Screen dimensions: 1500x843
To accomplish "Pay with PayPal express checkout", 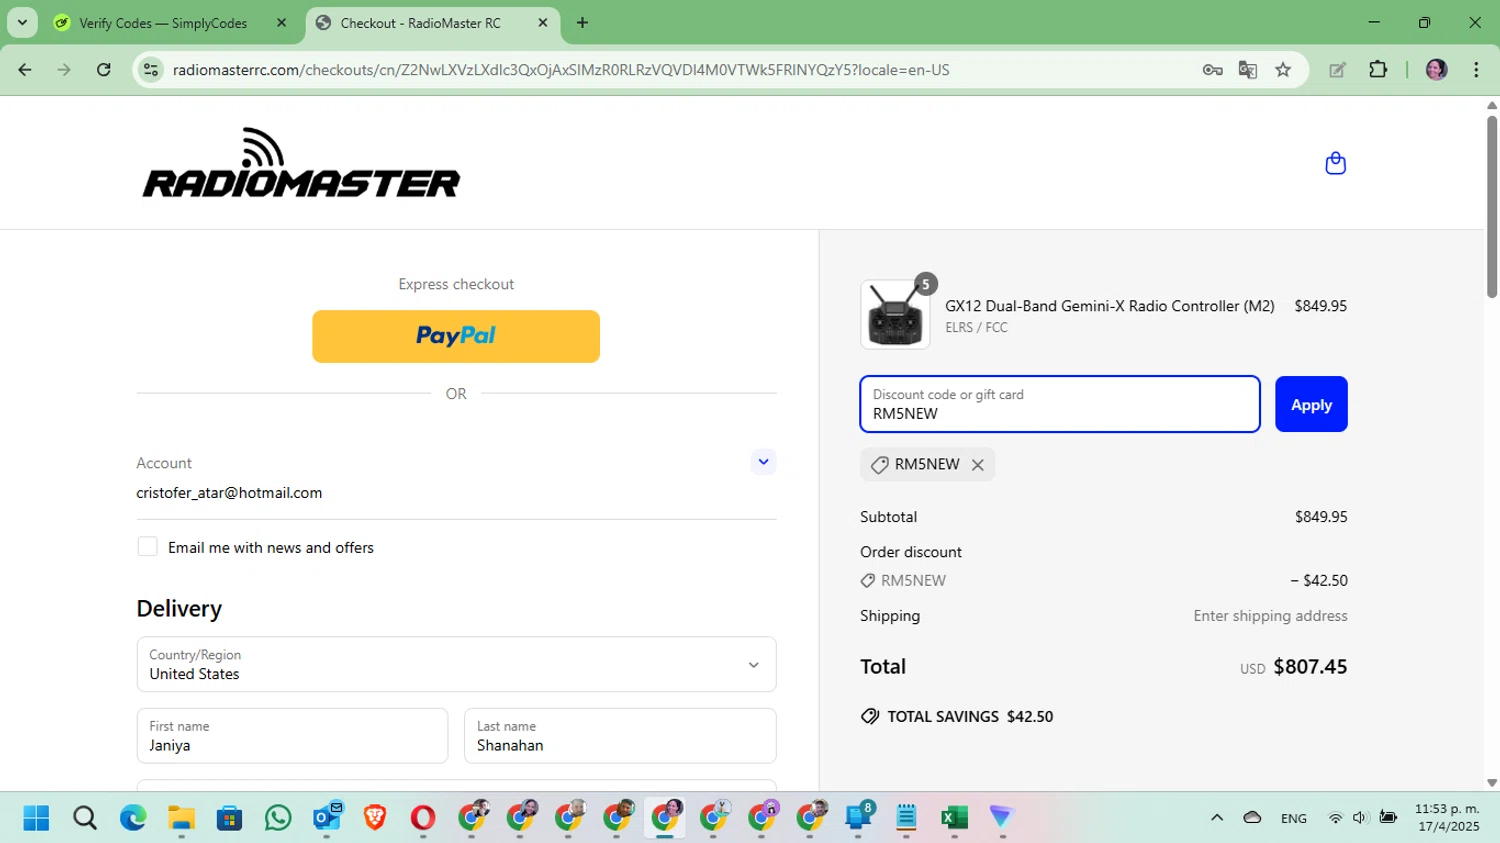I will click(456, 336).
